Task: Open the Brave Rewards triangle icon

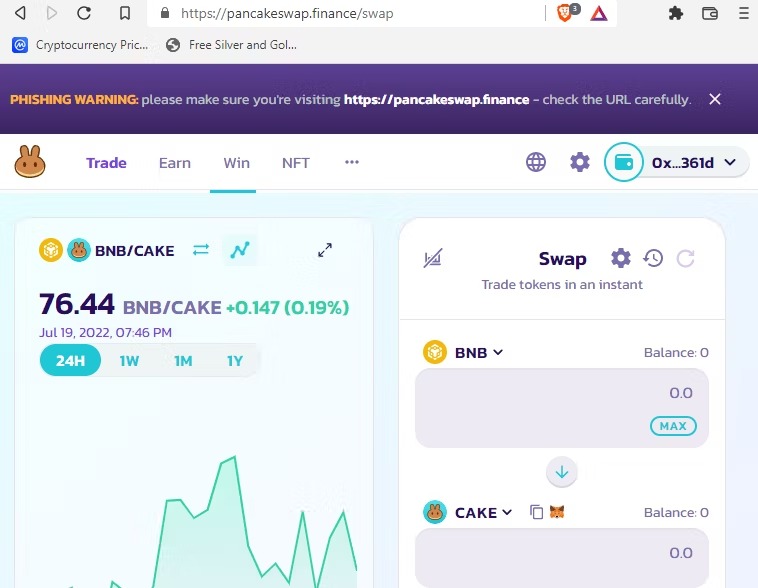Action: tap(598, 14)
